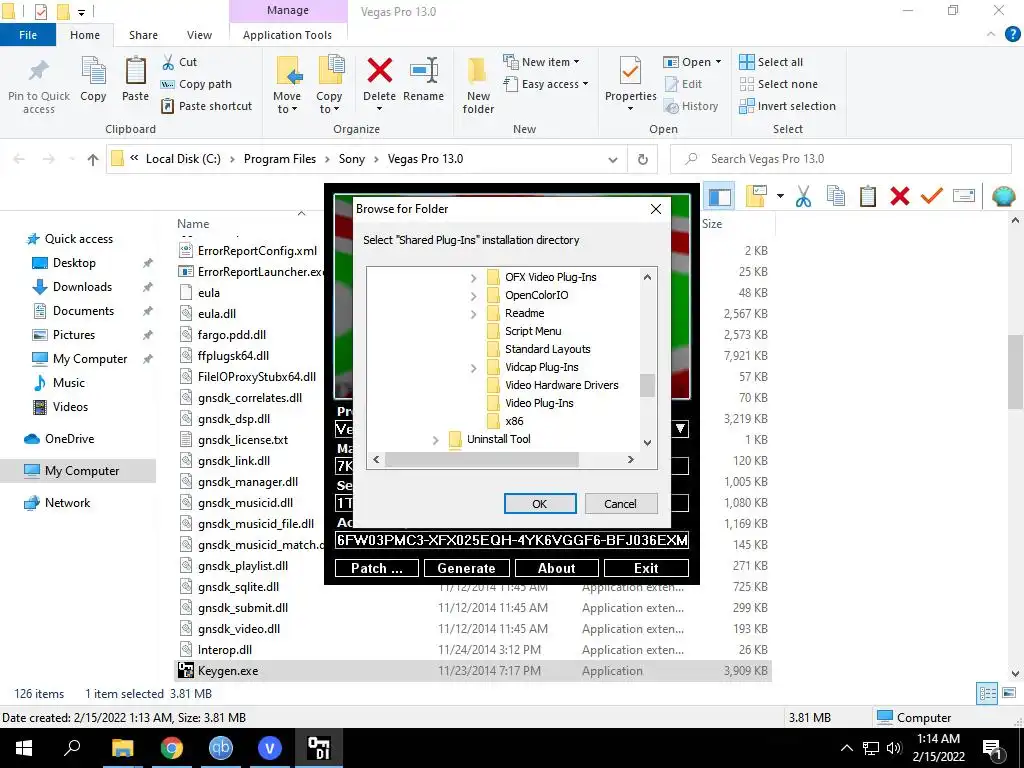
Task: Click the secondary toolbar scissors icon
Action: 803,196
